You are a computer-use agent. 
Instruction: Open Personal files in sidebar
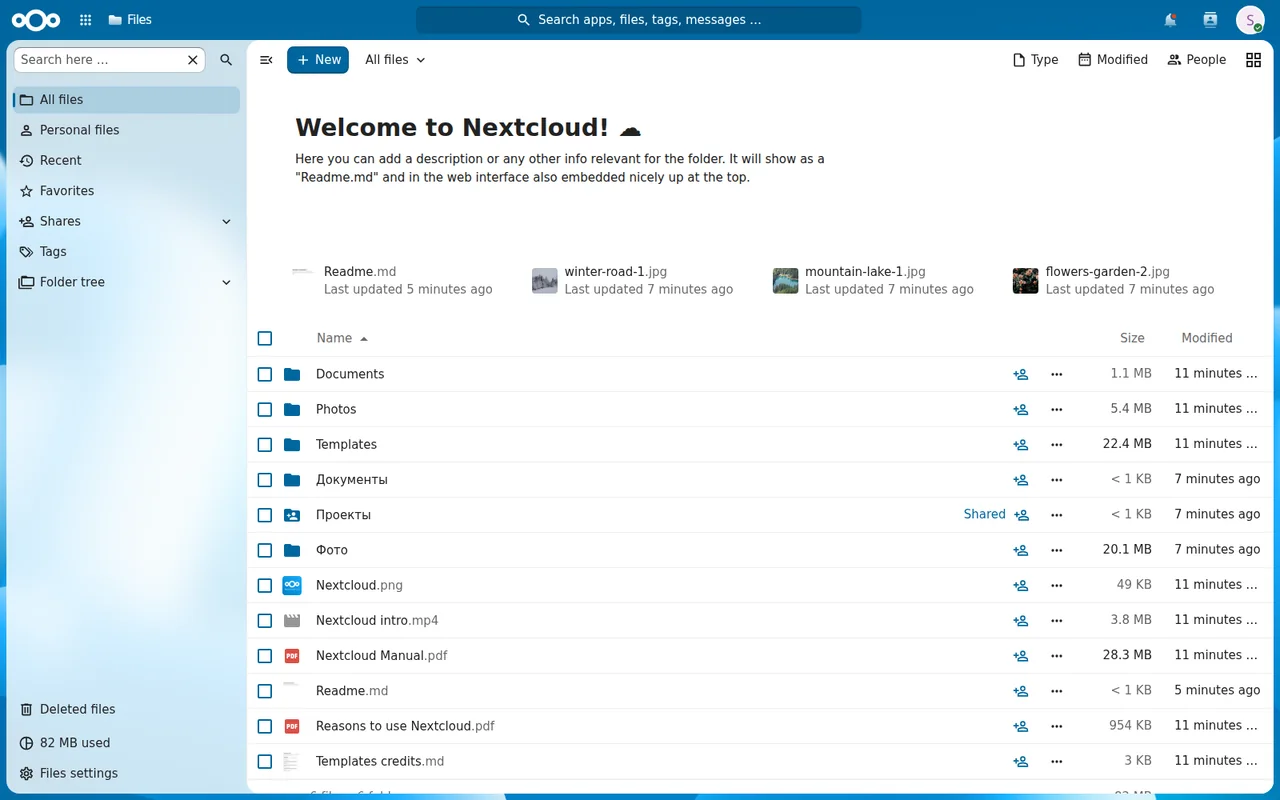tap(126, 130)
